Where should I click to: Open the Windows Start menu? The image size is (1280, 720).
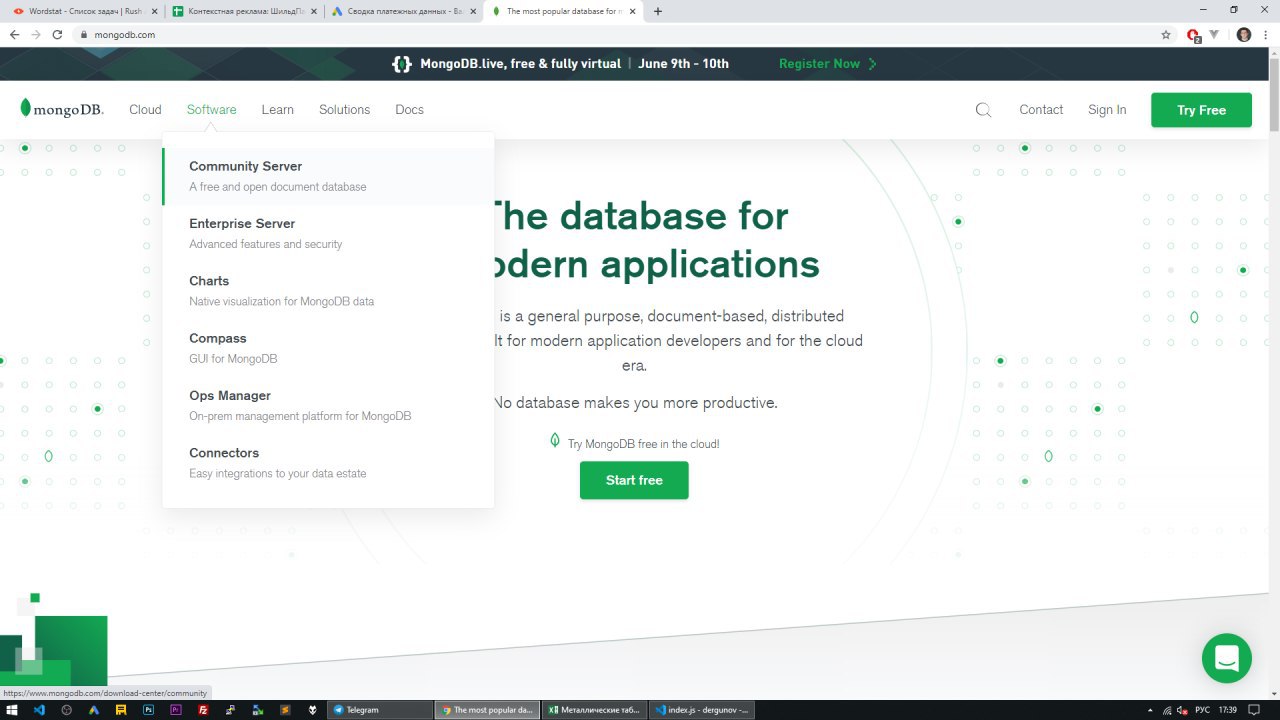[x=13, y=710]
